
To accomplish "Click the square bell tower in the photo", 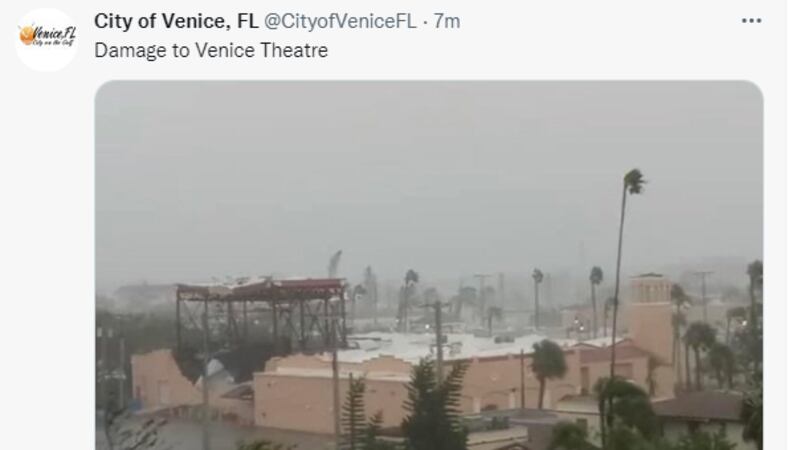I will pyautogui.click(x=651, y=319).
